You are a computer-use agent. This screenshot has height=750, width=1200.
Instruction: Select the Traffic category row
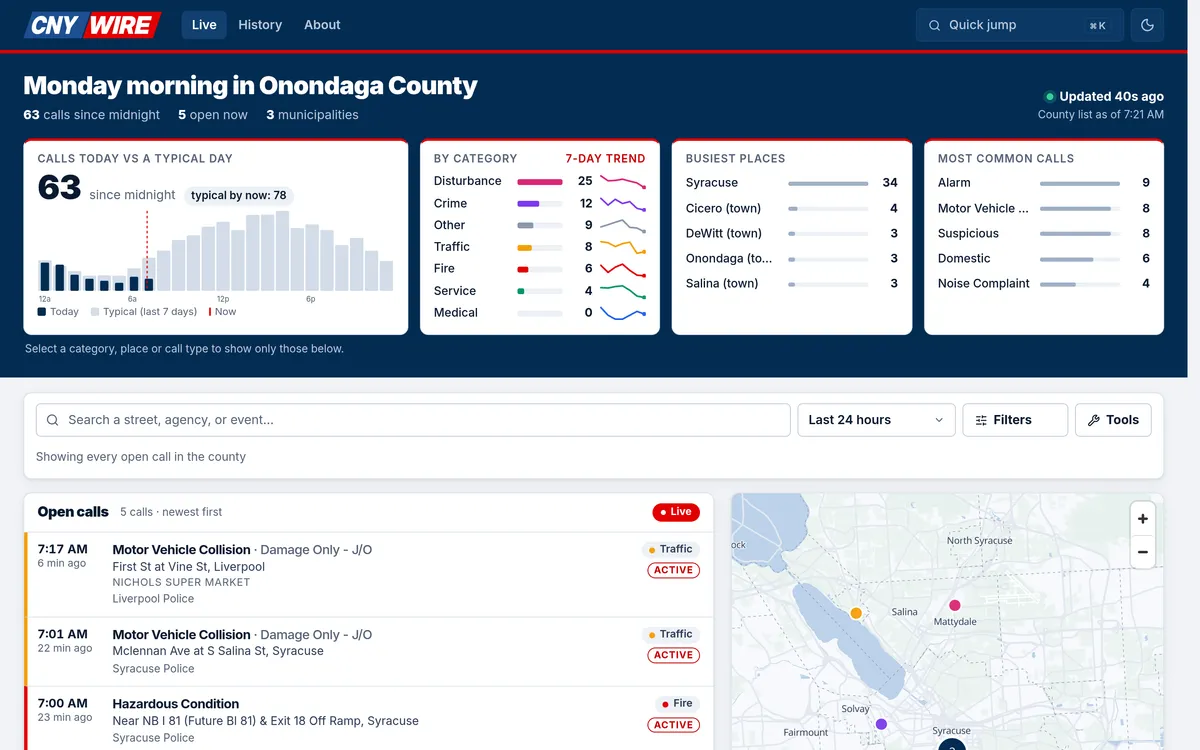(540, 247)
